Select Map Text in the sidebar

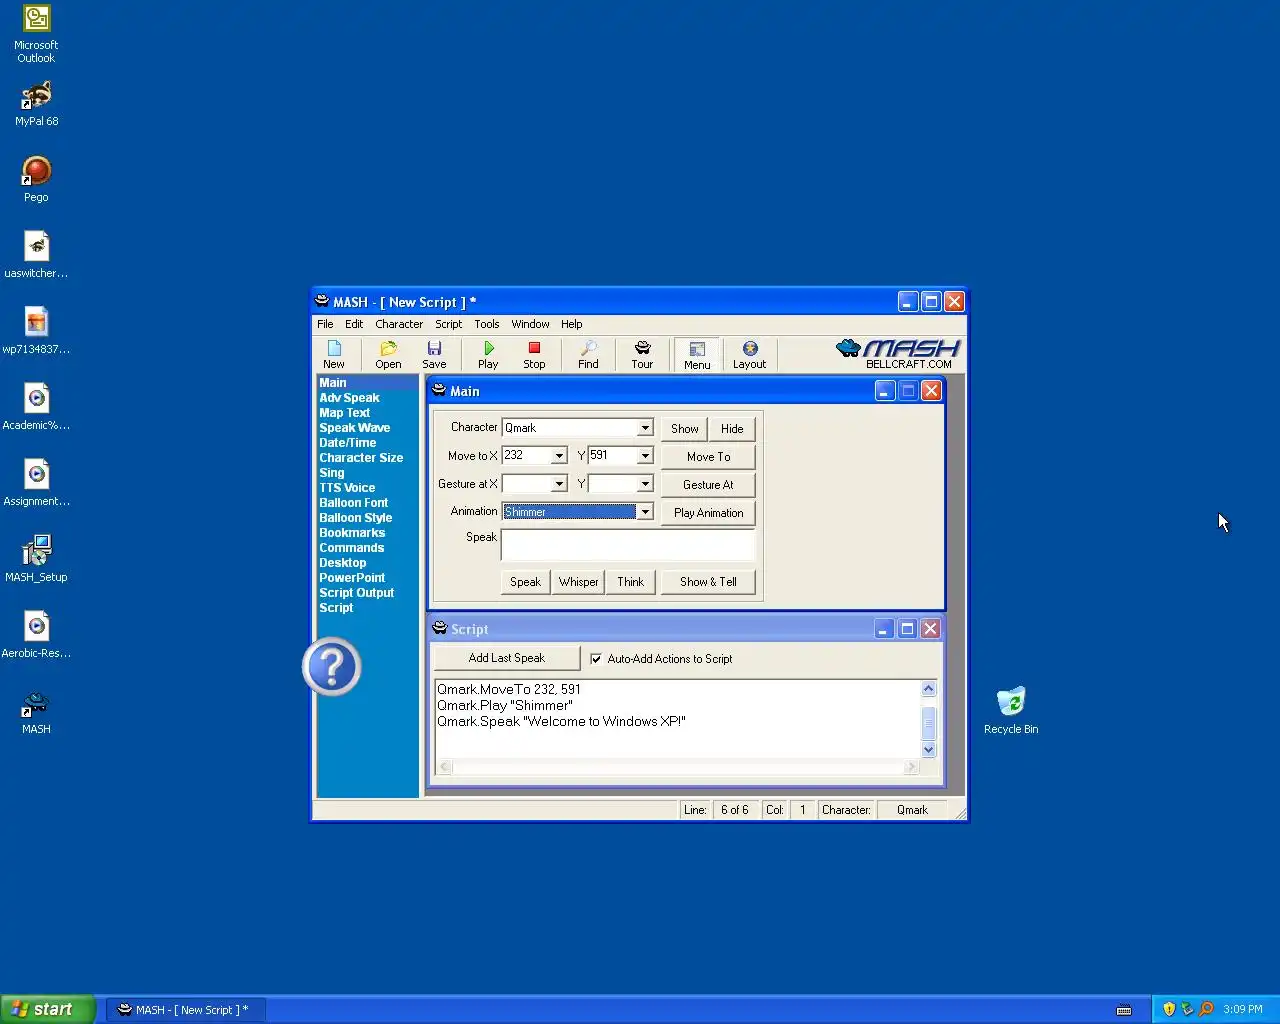[344, 413]
